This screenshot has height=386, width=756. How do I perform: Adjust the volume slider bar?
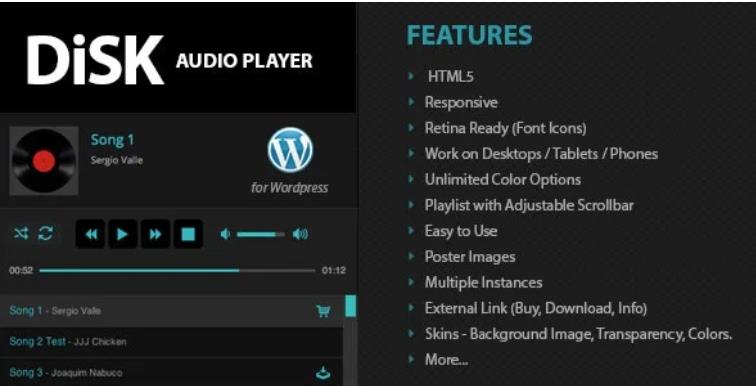coord(261,235)
